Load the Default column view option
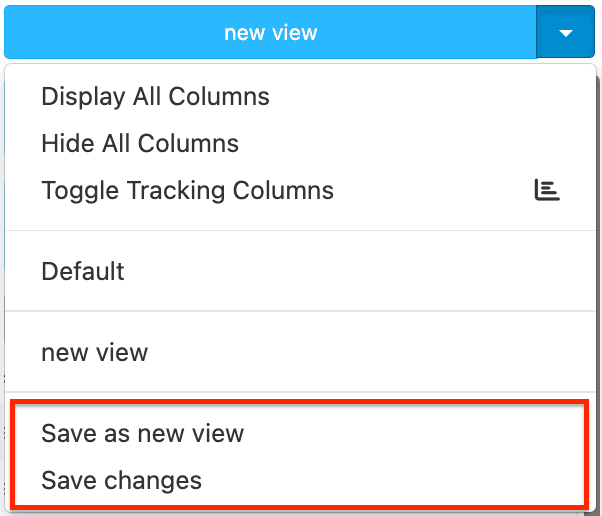 (83, 271)
